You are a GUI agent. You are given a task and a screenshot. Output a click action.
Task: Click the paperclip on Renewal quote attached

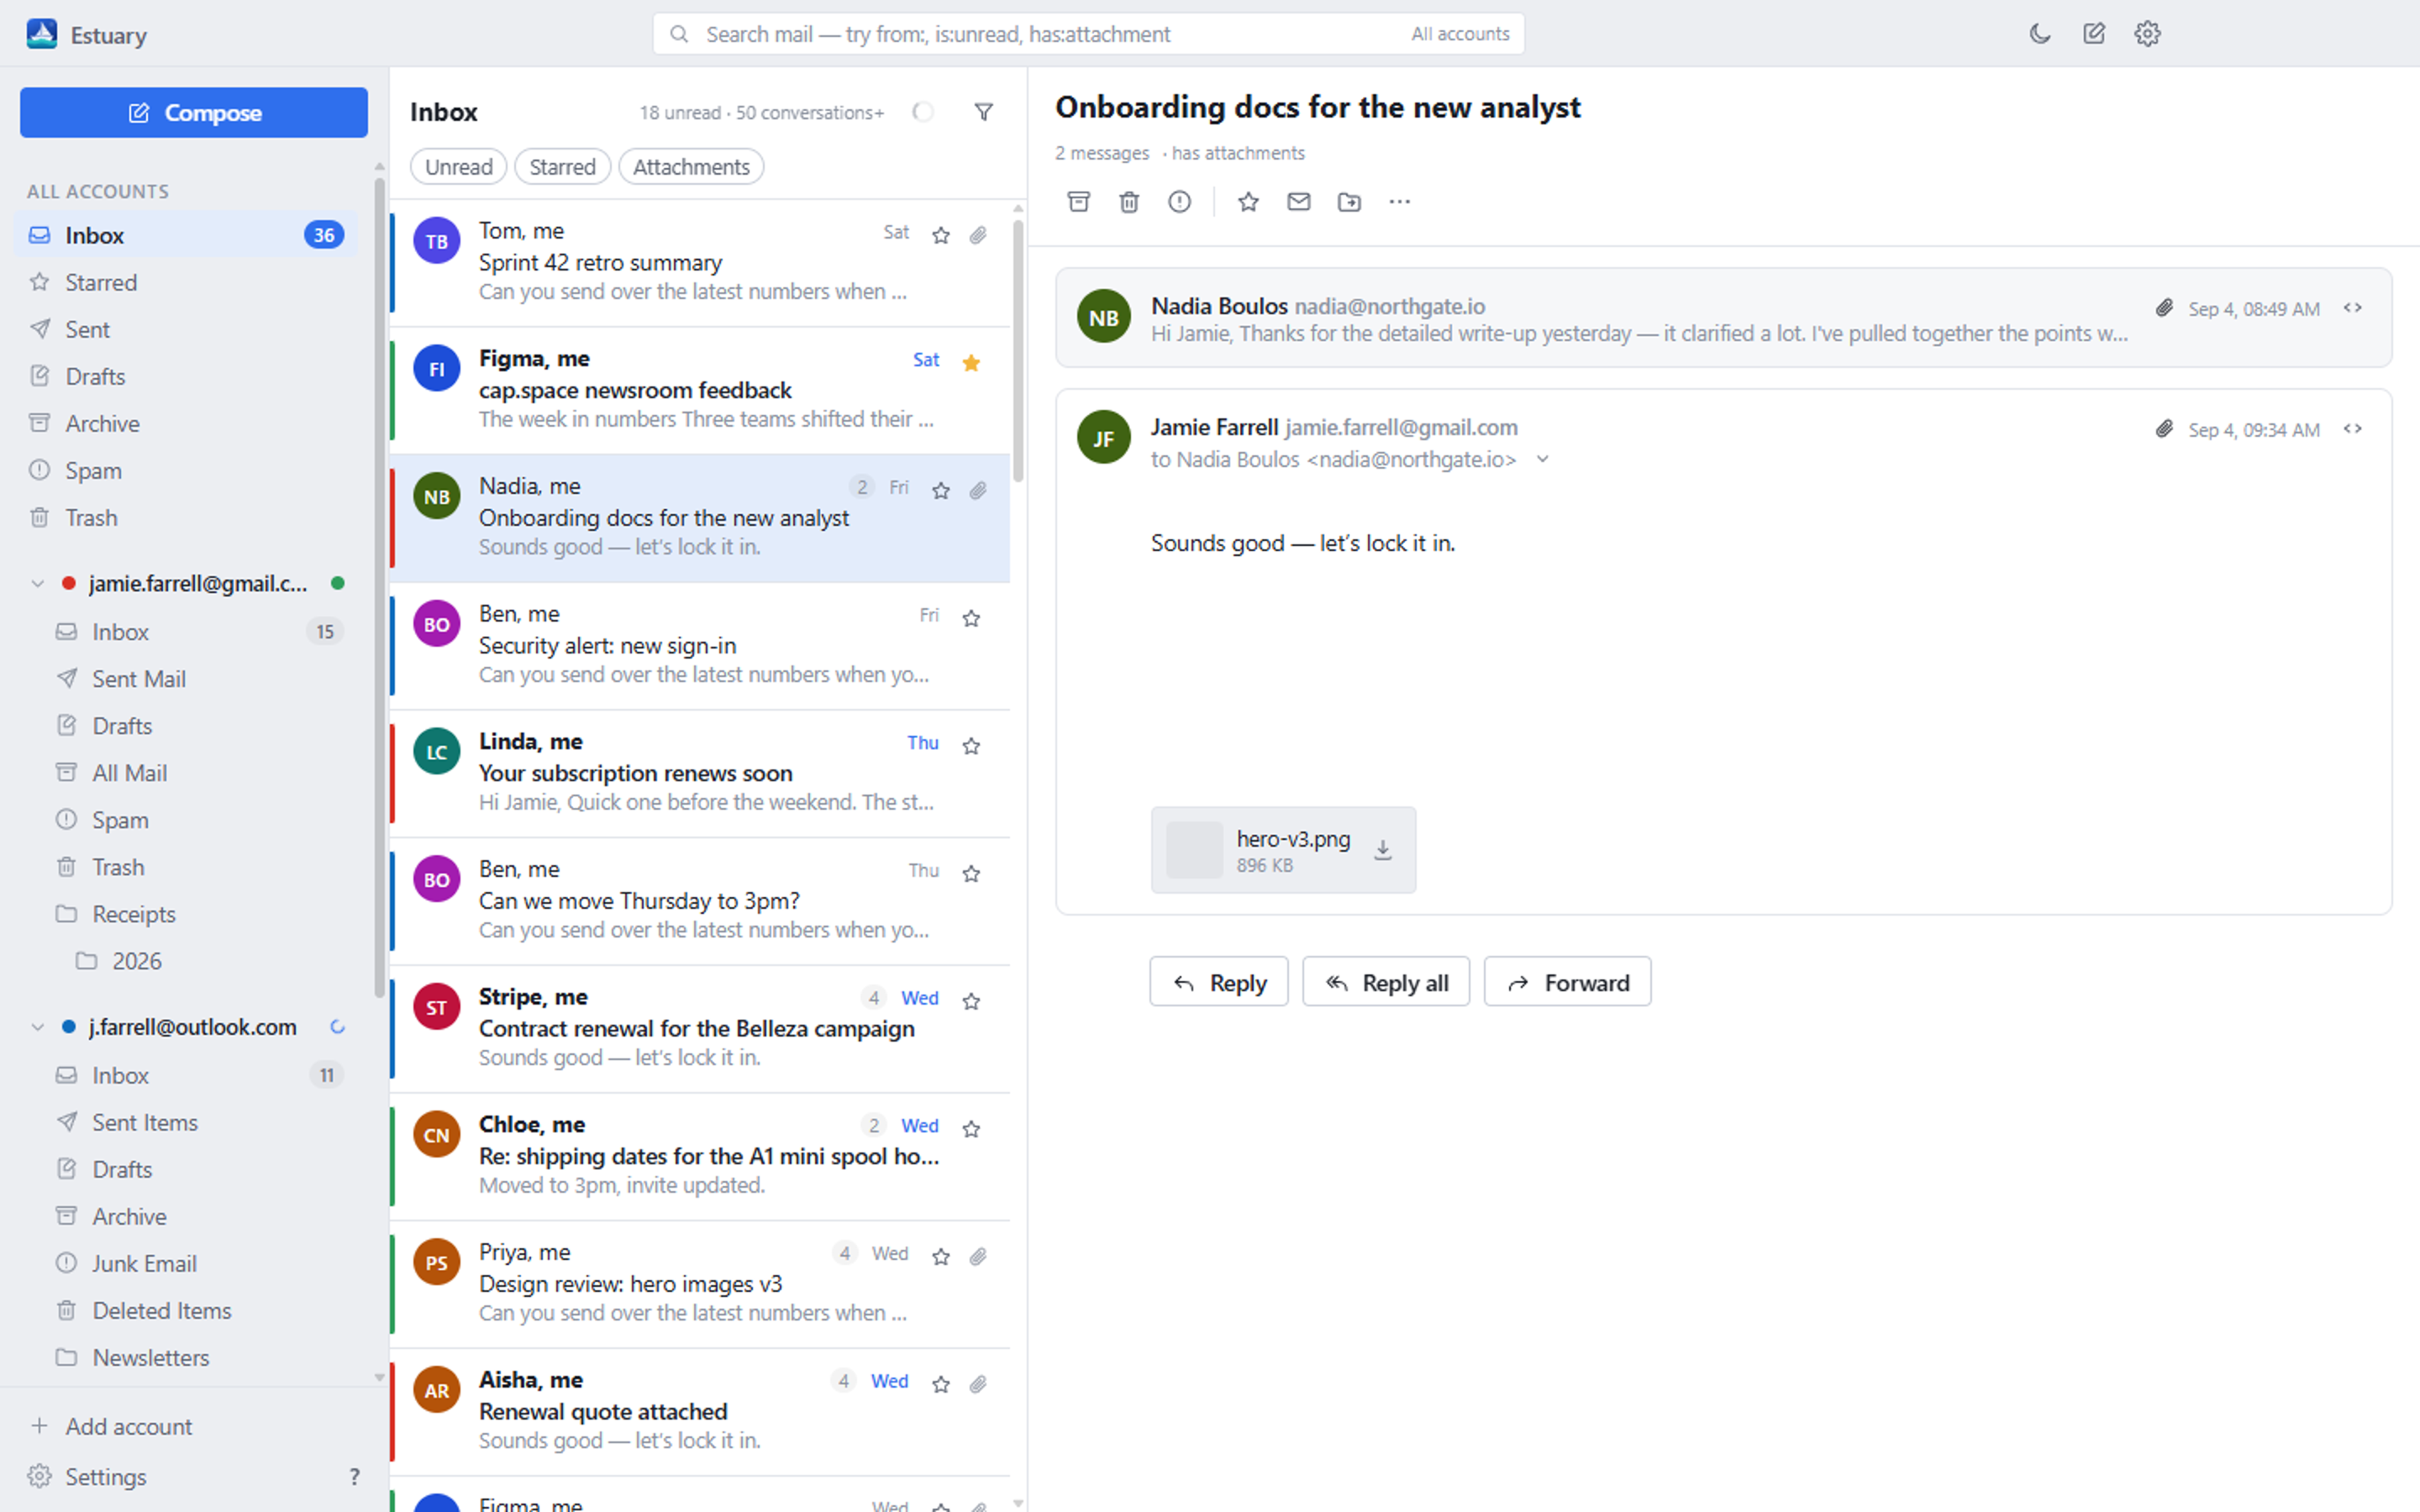pyautogui.click(x=978, y=1383)
